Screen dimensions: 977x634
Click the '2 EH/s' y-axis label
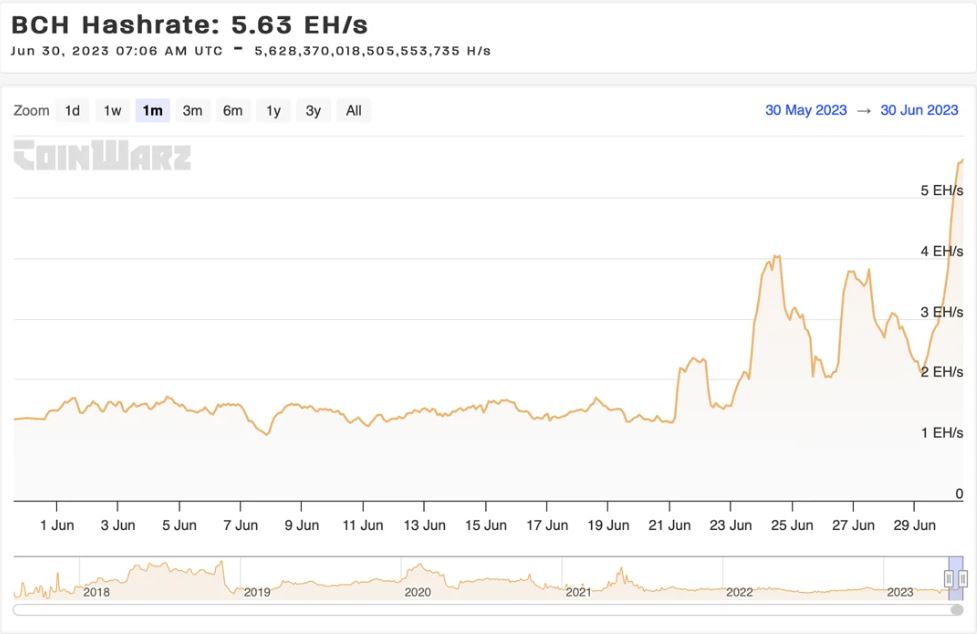pyautogui.click(x=941, y=372)
